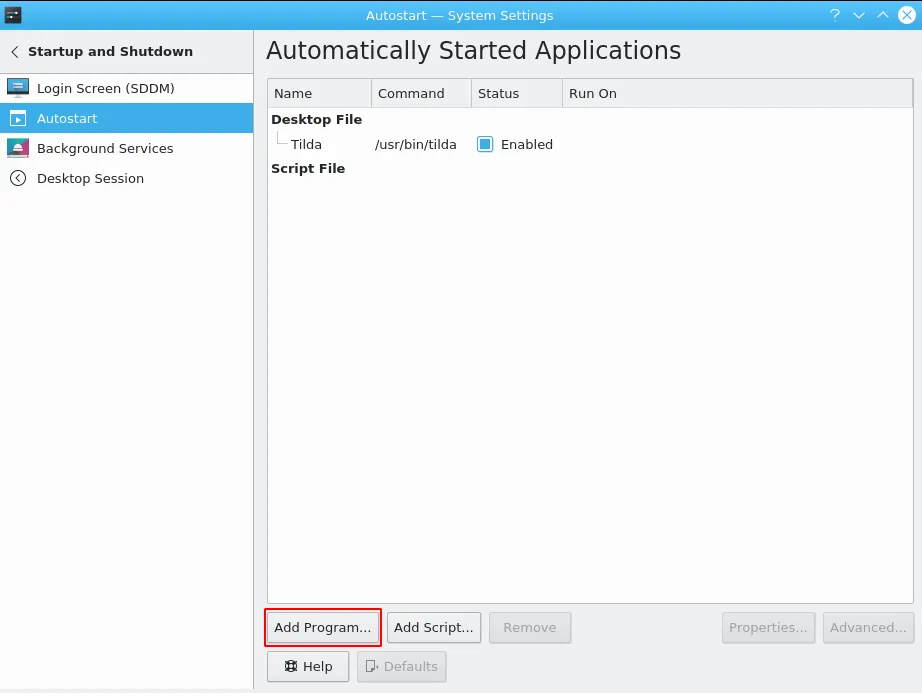This screenshot has width=922, height=693.
Task: Click the Login Screen (SDDM) monitor icon
Action: [x=18, y=88]
